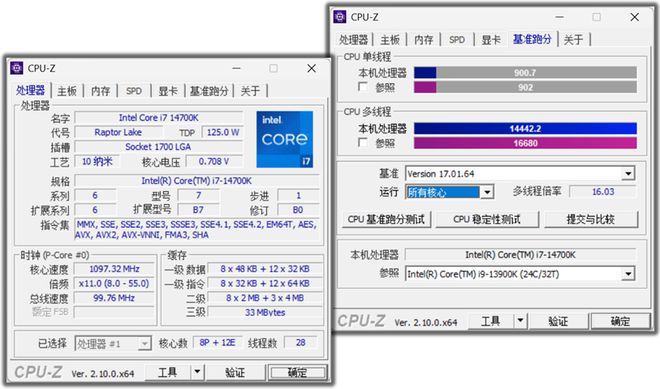Image resolution: width=660 pixels, height=389 pixels.
Task: Minimize the right CPU-Z window
Action: (x=559, y=17)
